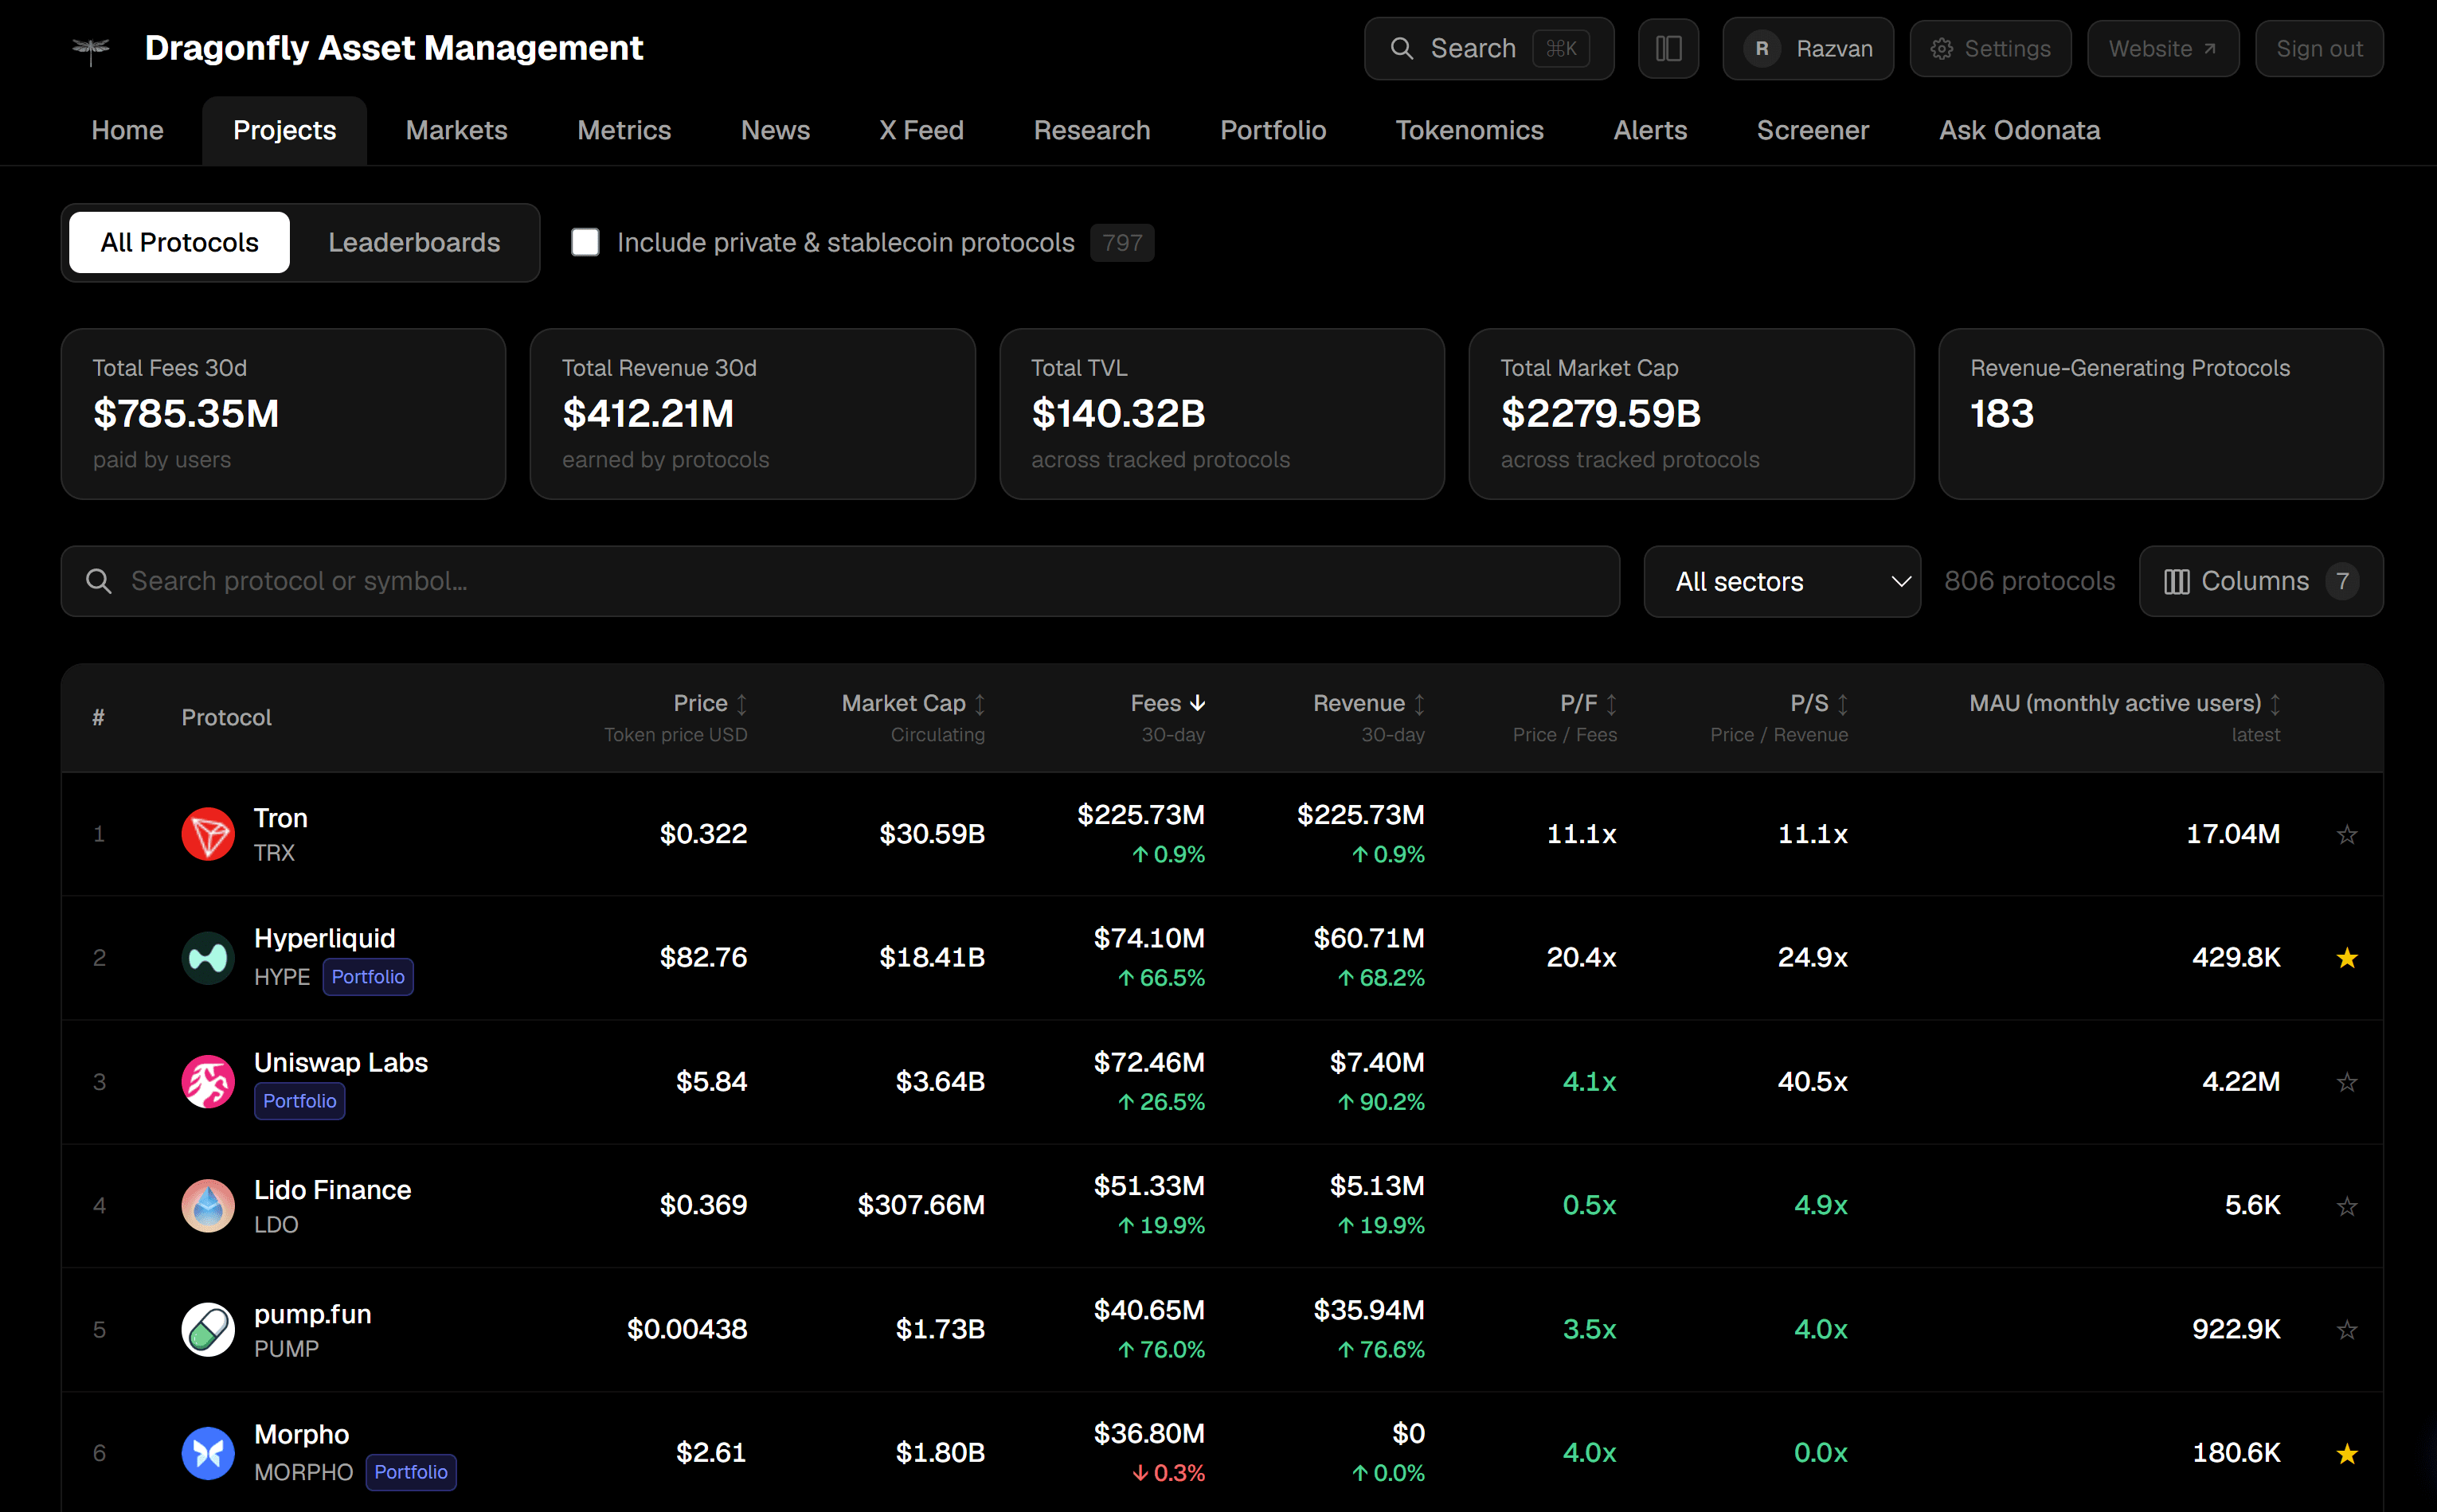Star the Tron row as favorite

coord(2347,834)
